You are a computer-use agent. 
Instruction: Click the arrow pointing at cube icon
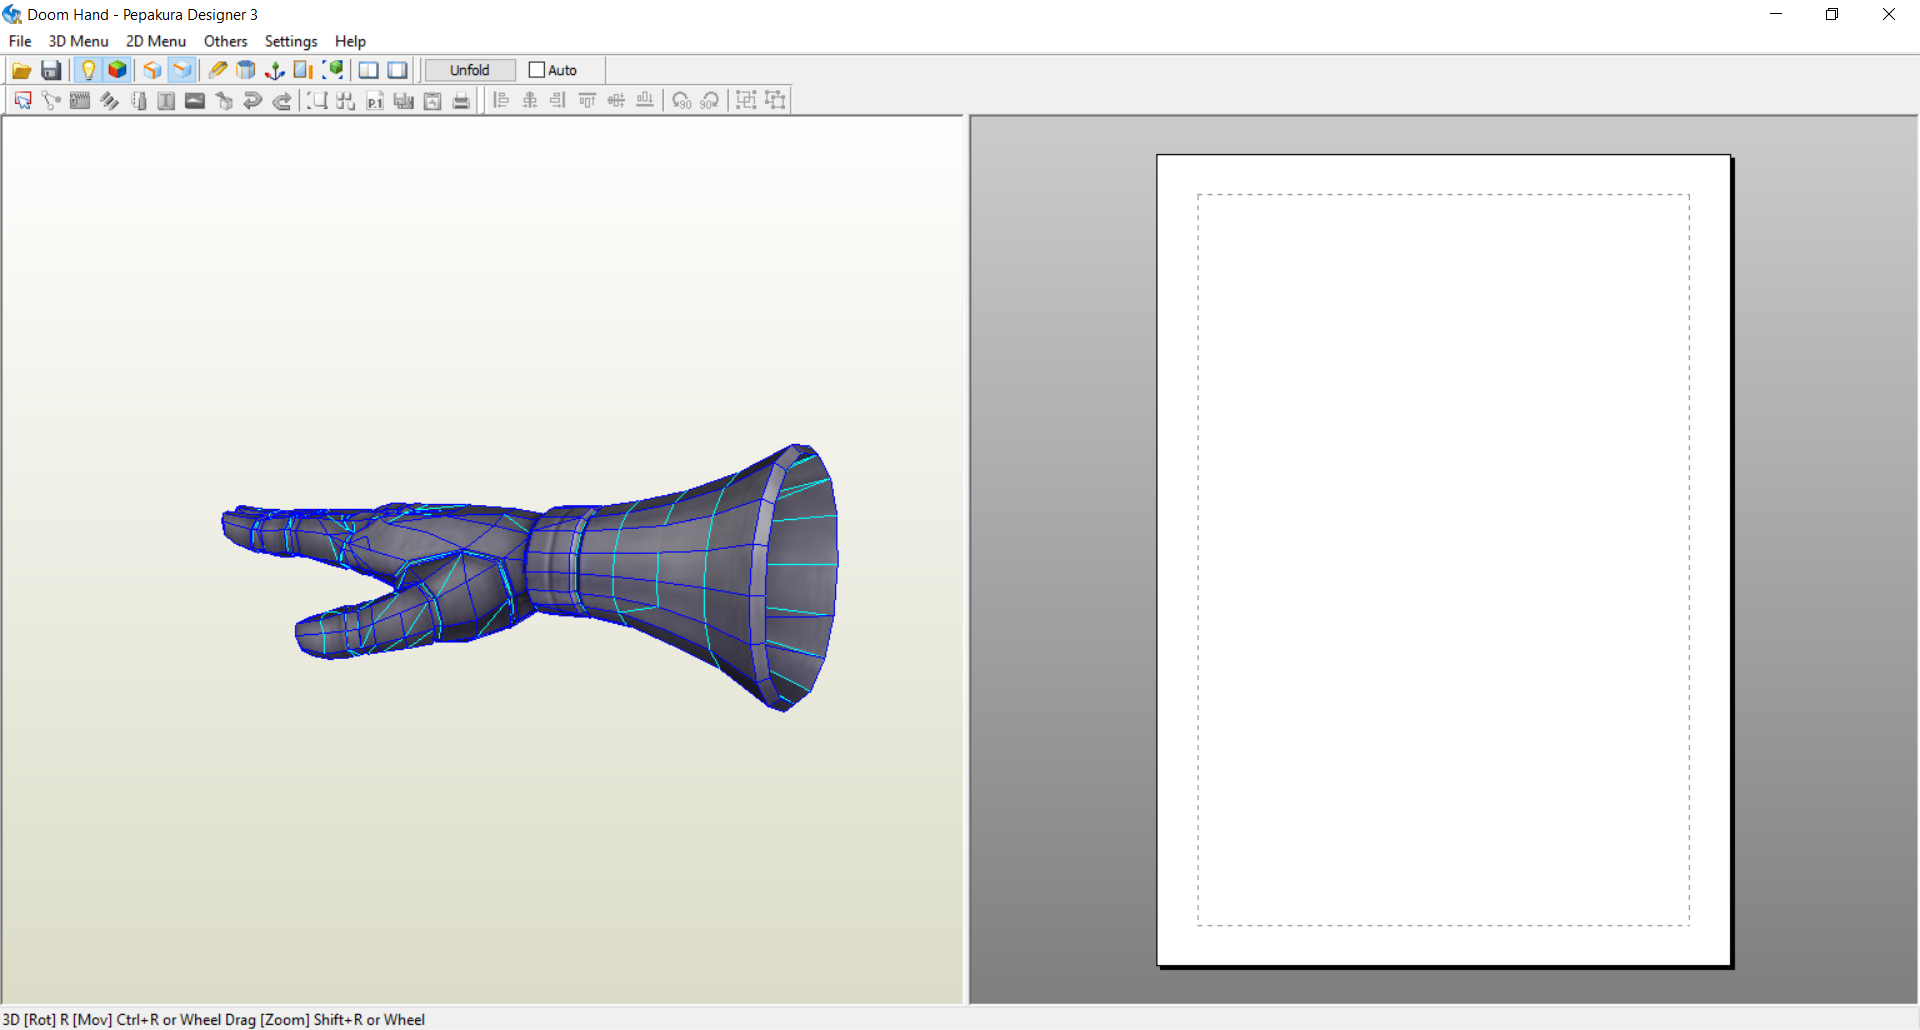[x=224, y=100]
